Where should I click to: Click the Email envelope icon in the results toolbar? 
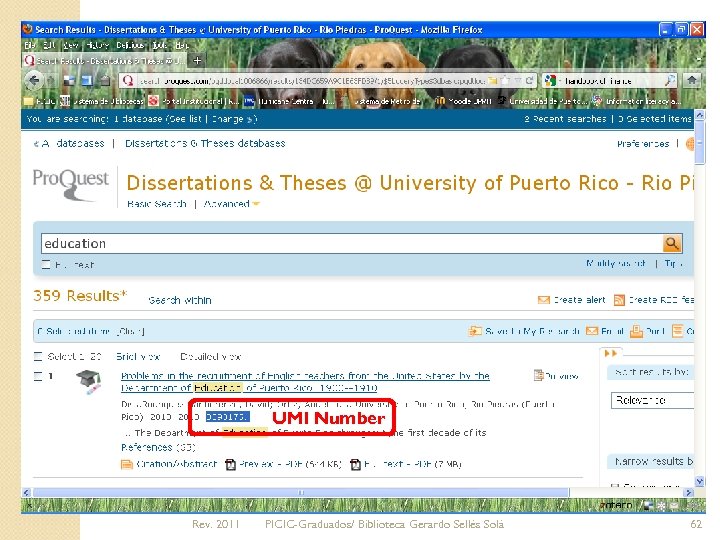pos(592,331)
